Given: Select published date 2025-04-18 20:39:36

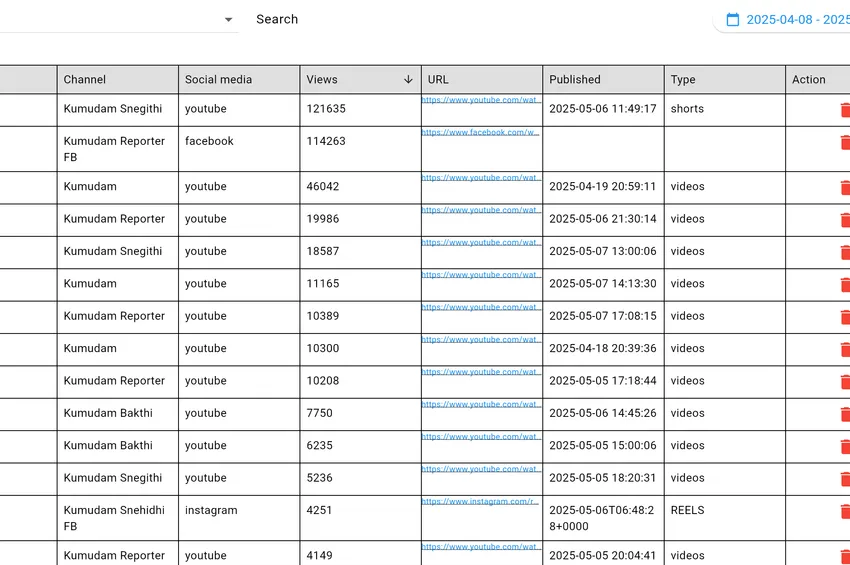Looking at the screenshot, I should pos(602,348).
